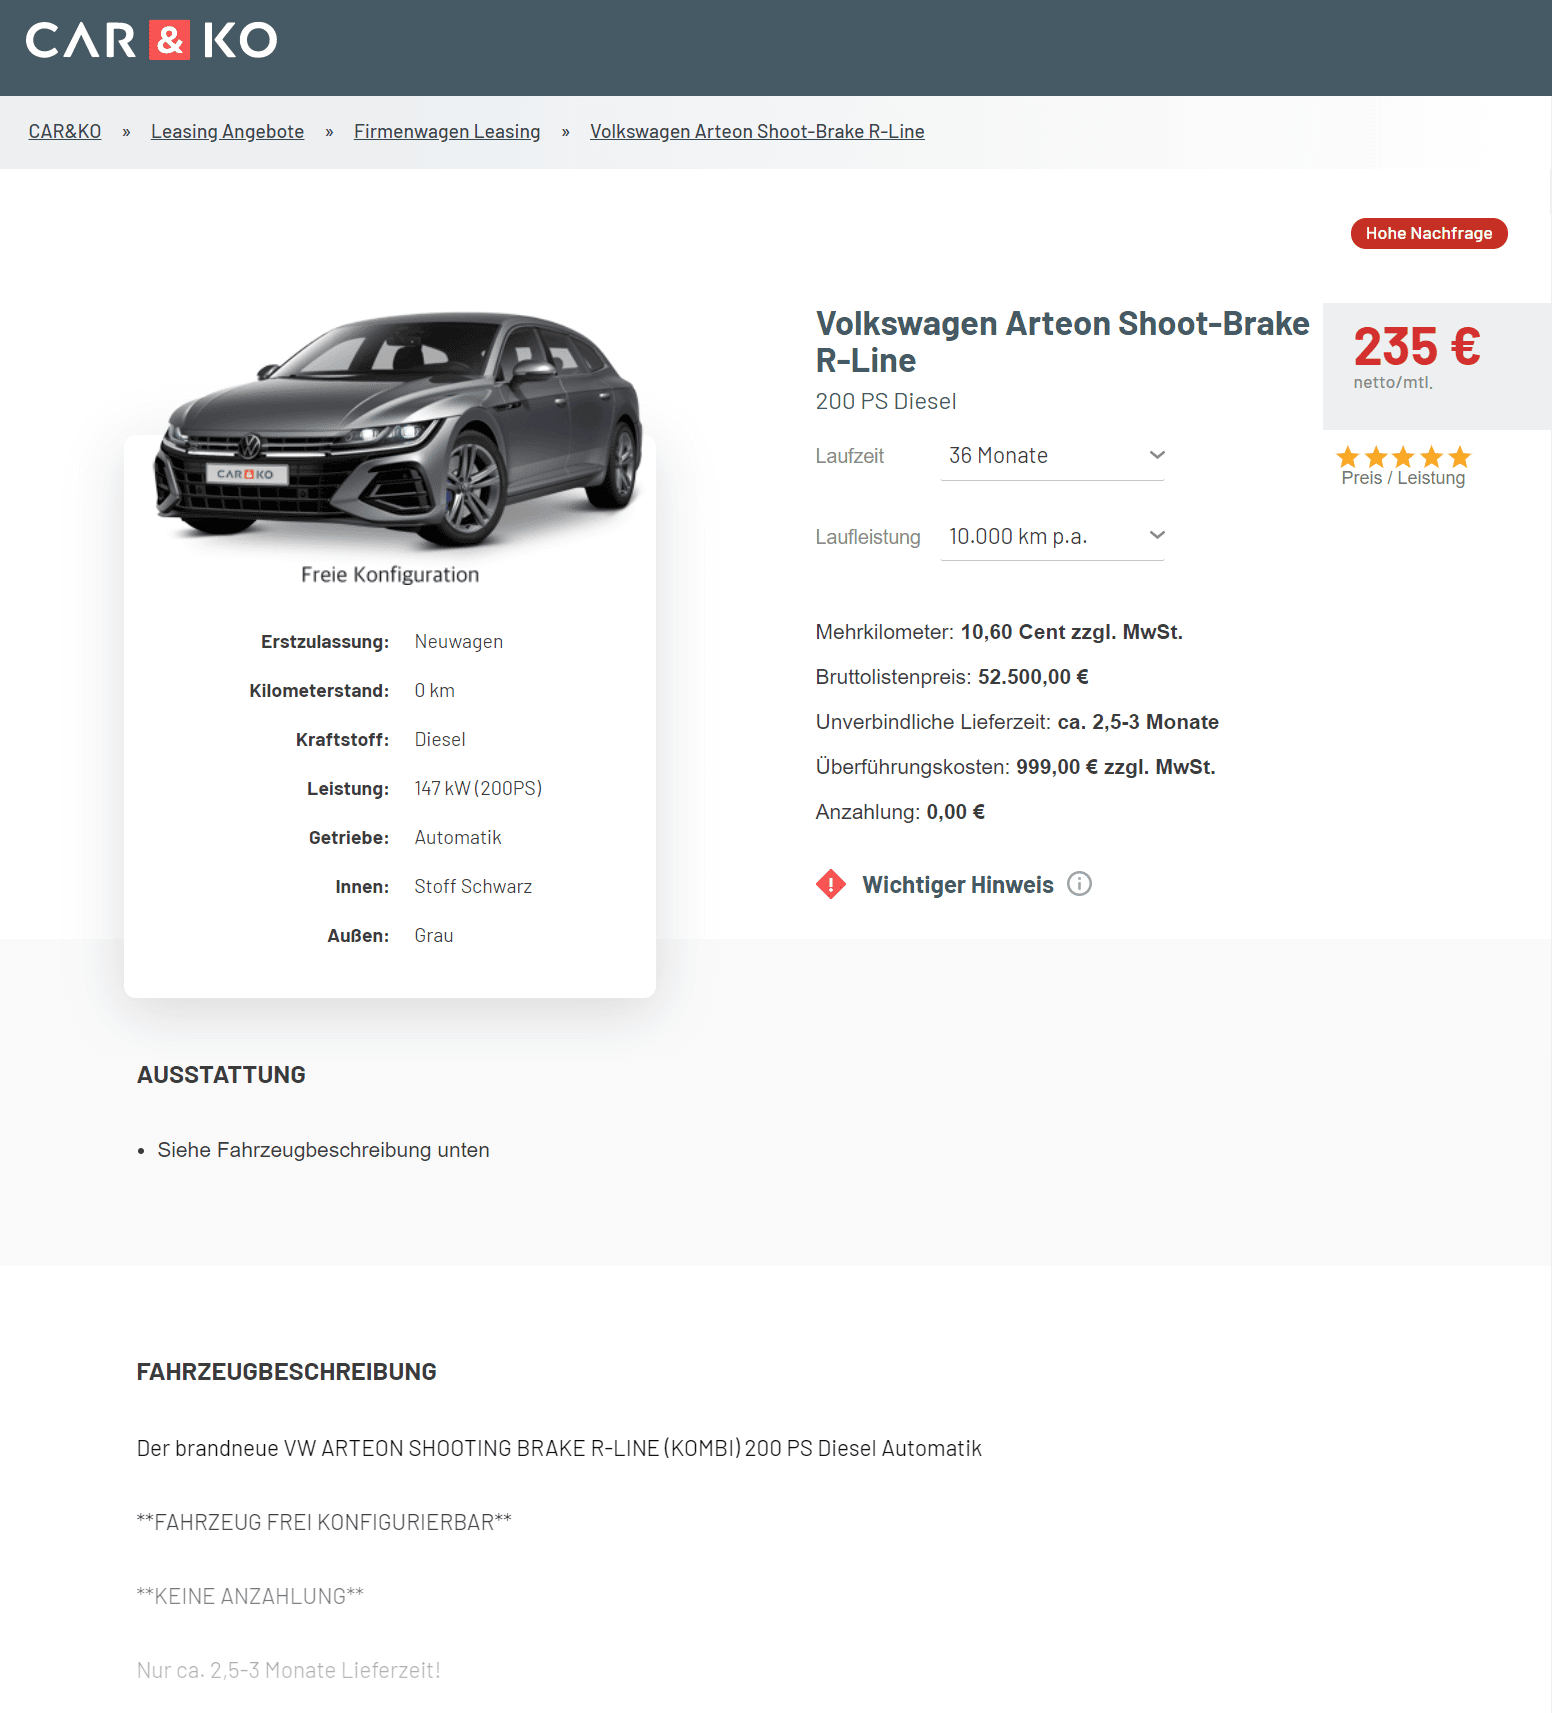Click the 235 € price box
This screenshot has height=1713, width=1552.
point(1437,366)
